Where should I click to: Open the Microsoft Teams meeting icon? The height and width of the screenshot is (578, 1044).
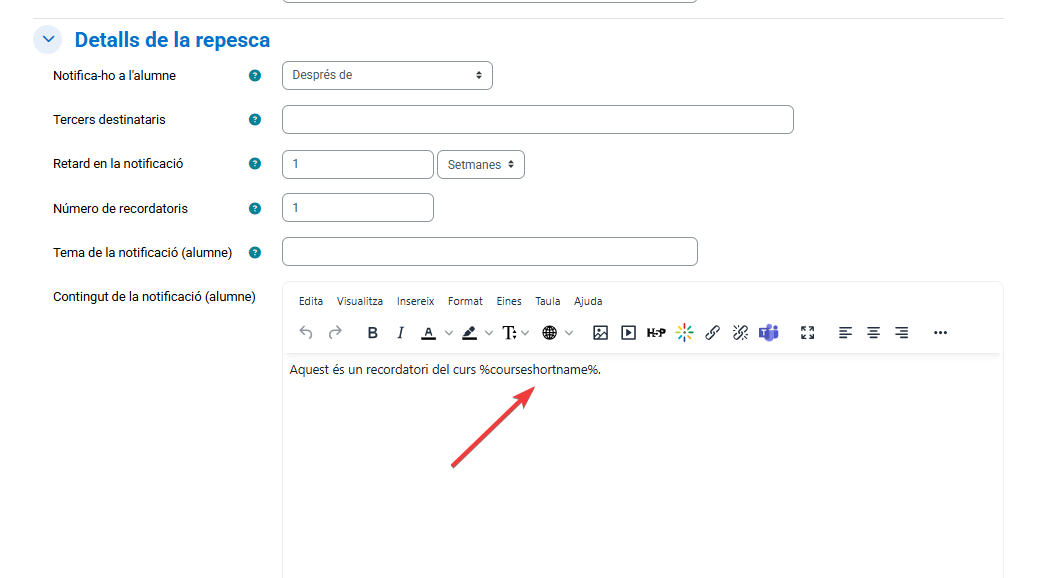[x=768, y=333]
